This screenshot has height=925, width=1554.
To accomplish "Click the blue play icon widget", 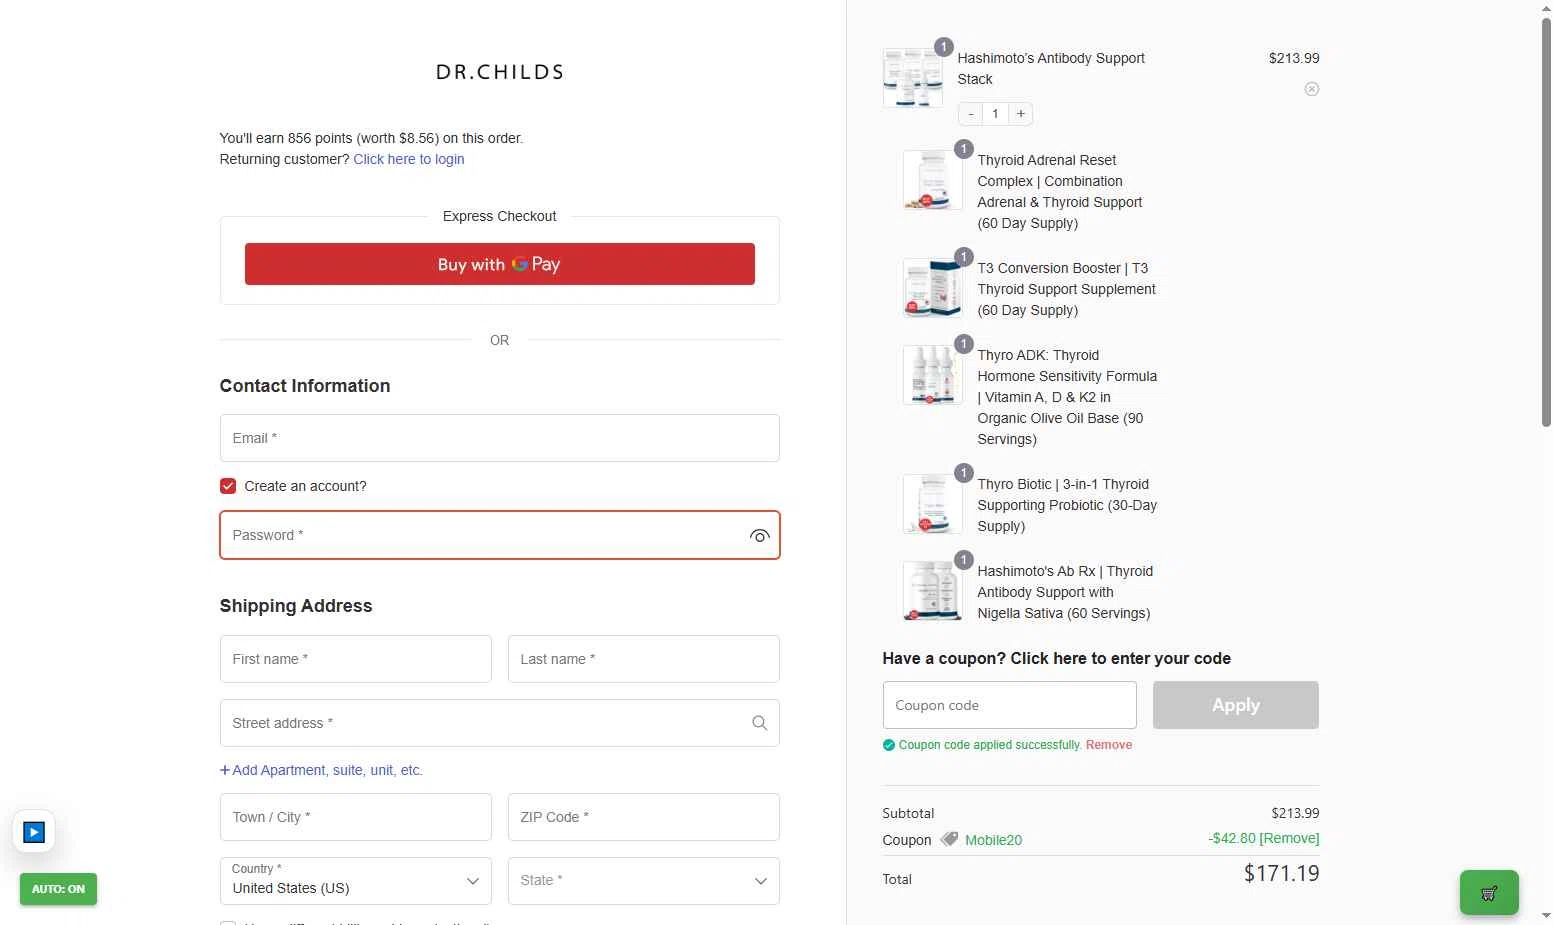I will pos(34,832).
